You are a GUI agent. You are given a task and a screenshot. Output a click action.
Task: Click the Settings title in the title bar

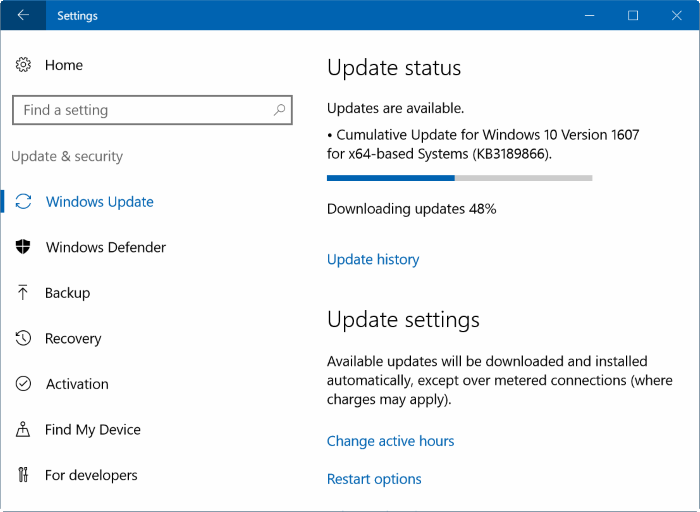tap(77, 16)
